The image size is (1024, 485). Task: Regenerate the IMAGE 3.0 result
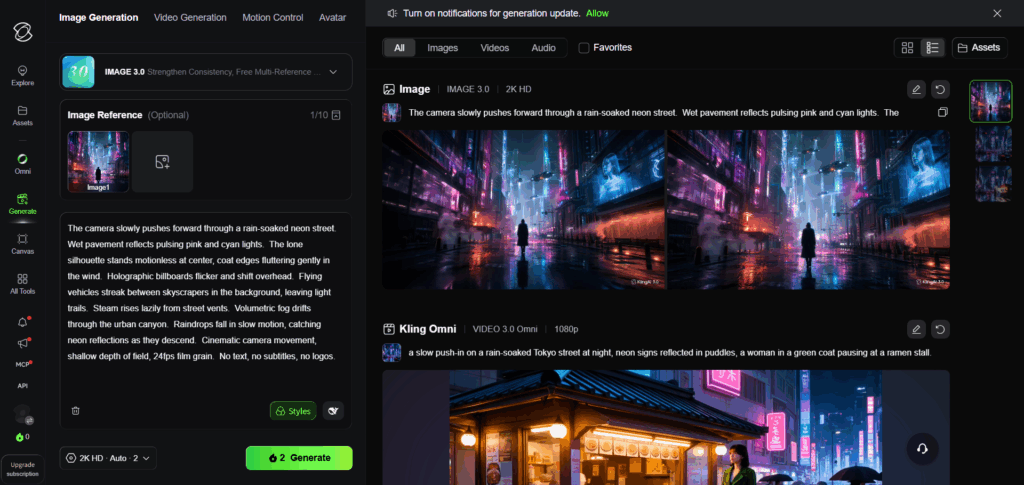[940, 89]
